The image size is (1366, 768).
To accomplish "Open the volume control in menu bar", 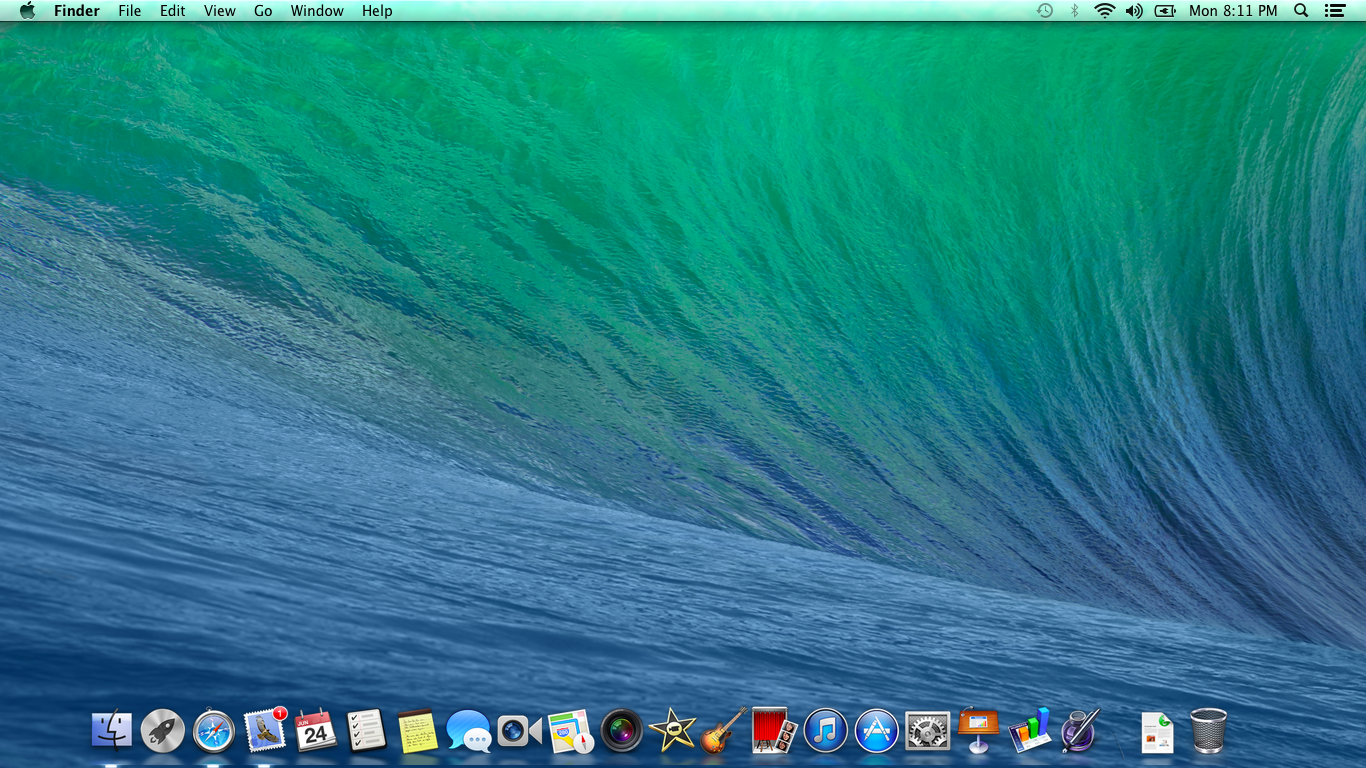I will coord(1134,11).
